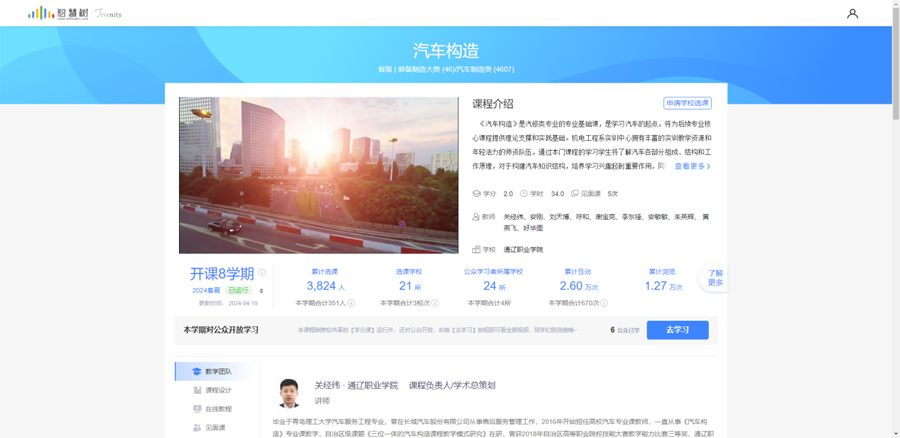Click the info icon beside 开课8学期
The width and height of the screenshot is (900, 438).
(x=262, y=273)
